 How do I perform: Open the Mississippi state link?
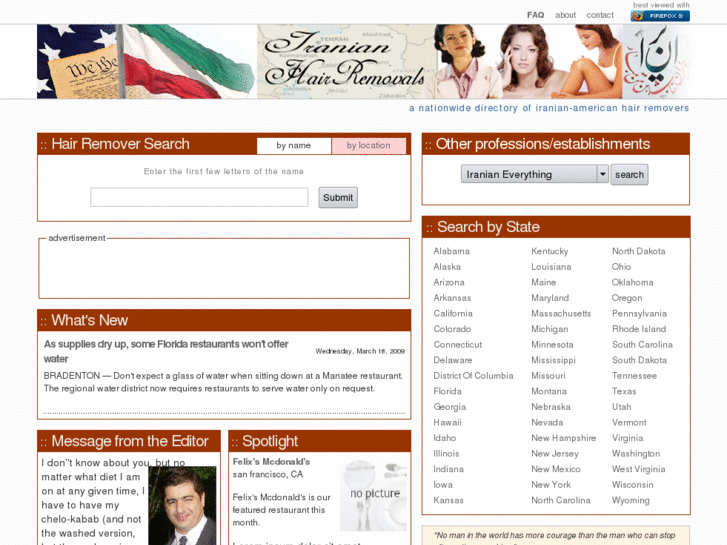tap(553, 360)
